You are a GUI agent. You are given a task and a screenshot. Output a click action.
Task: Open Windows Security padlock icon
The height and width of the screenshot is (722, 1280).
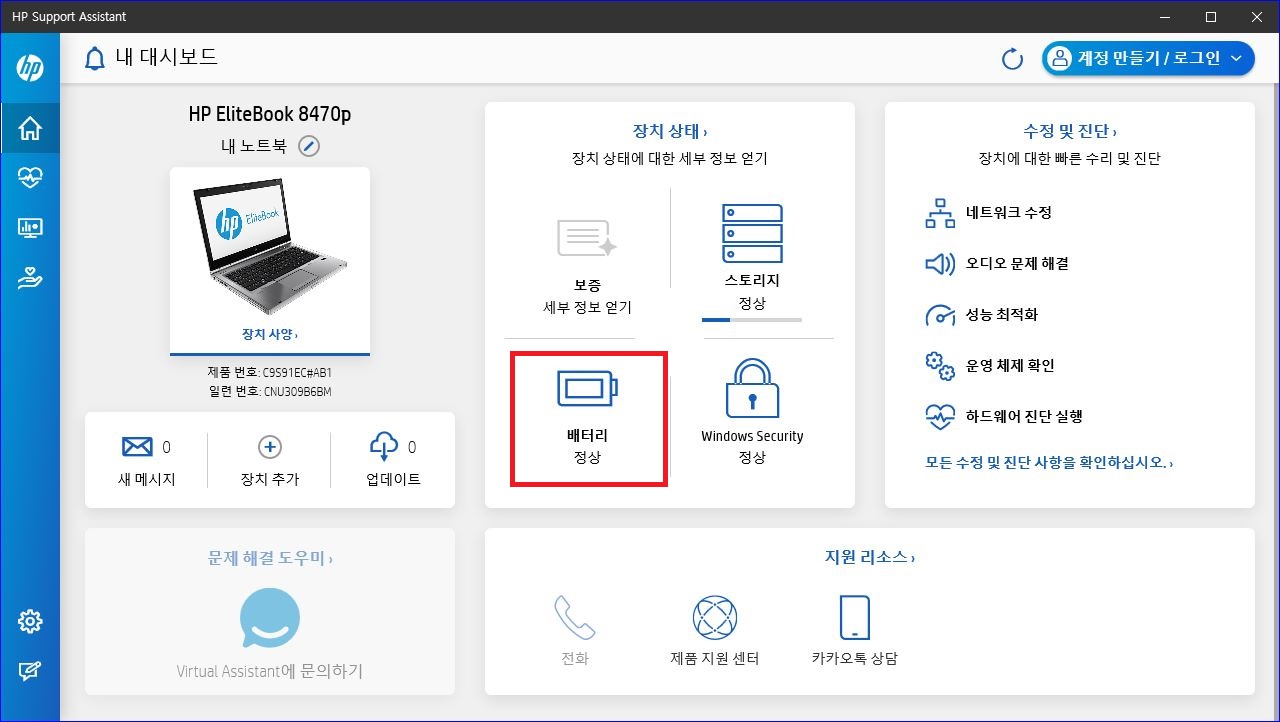click(x=752, y=388)
